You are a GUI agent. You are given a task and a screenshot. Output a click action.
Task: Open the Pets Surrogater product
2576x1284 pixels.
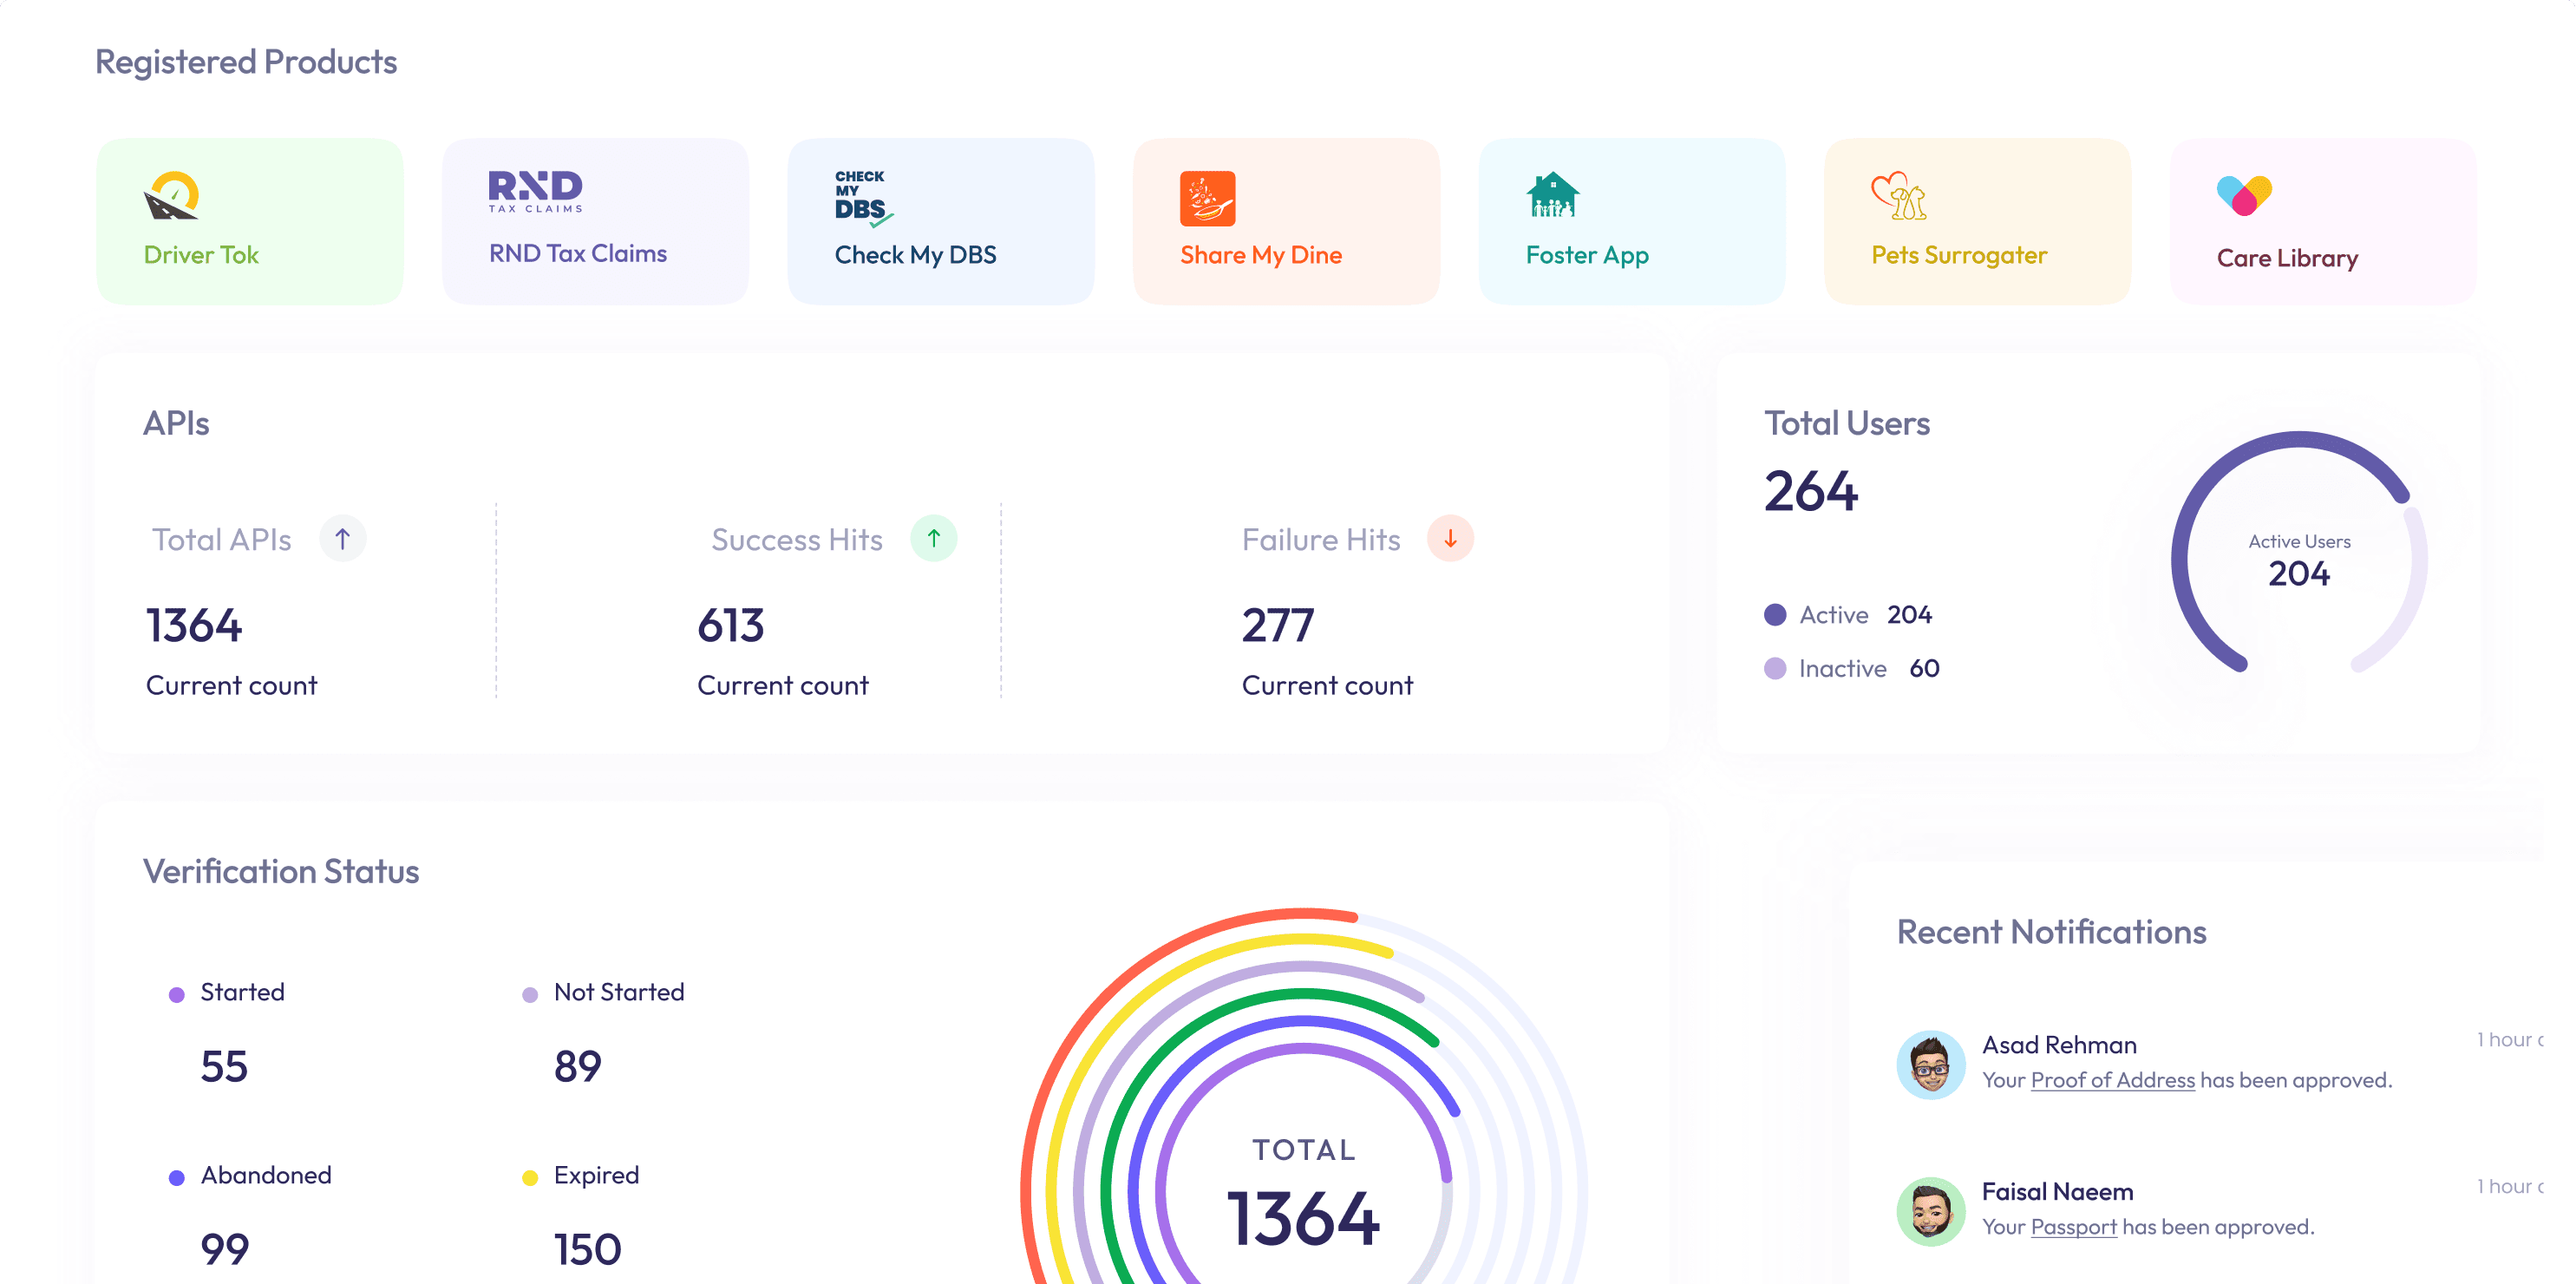(x=1977, y=221)
